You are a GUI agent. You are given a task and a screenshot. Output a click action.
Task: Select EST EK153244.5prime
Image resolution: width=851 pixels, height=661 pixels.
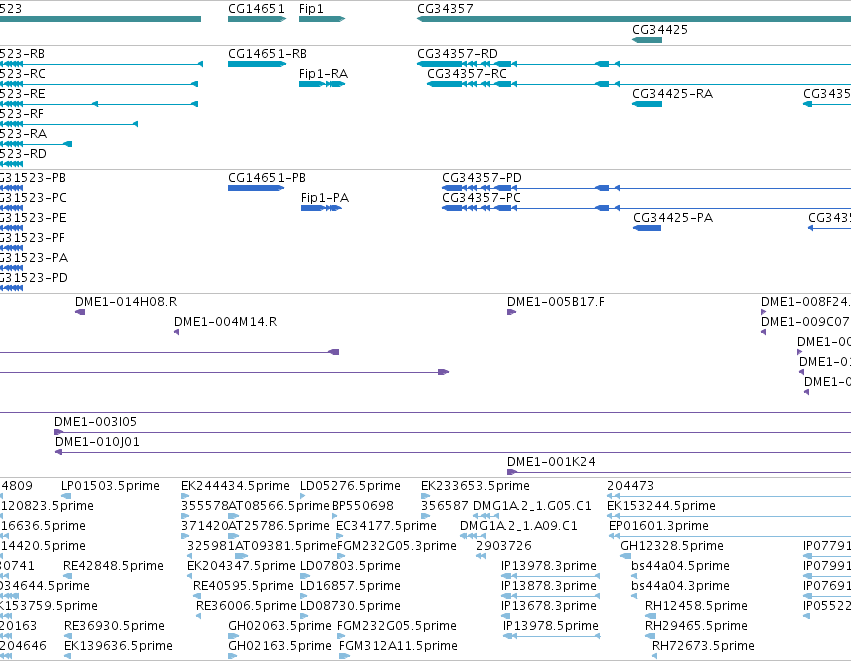tap(661, 506)
